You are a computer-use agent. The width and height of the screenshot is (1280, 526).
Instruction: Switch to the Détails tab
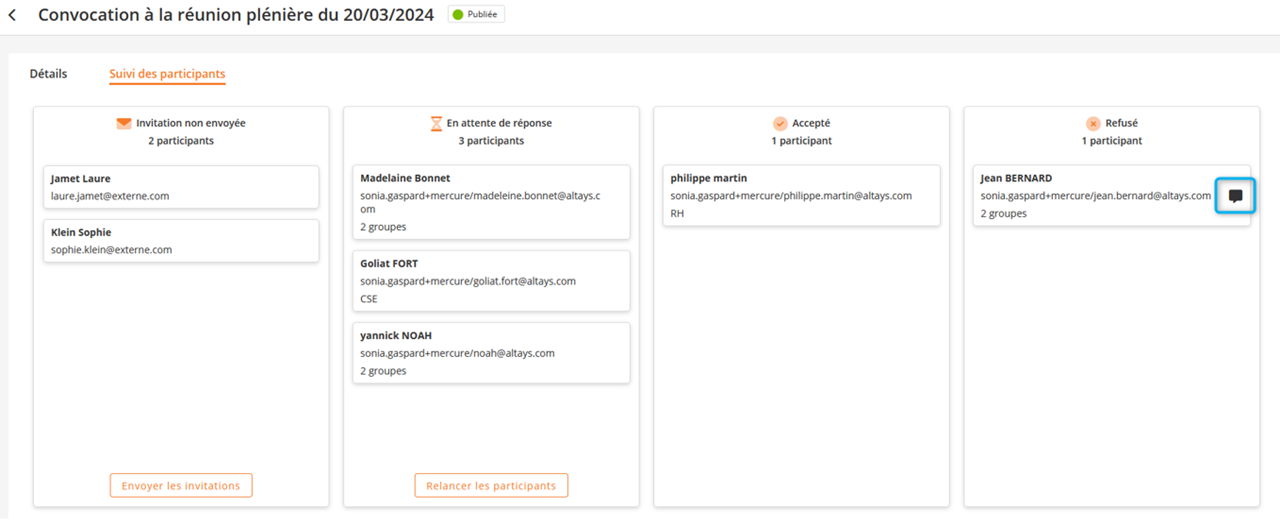tap(48, 74)
